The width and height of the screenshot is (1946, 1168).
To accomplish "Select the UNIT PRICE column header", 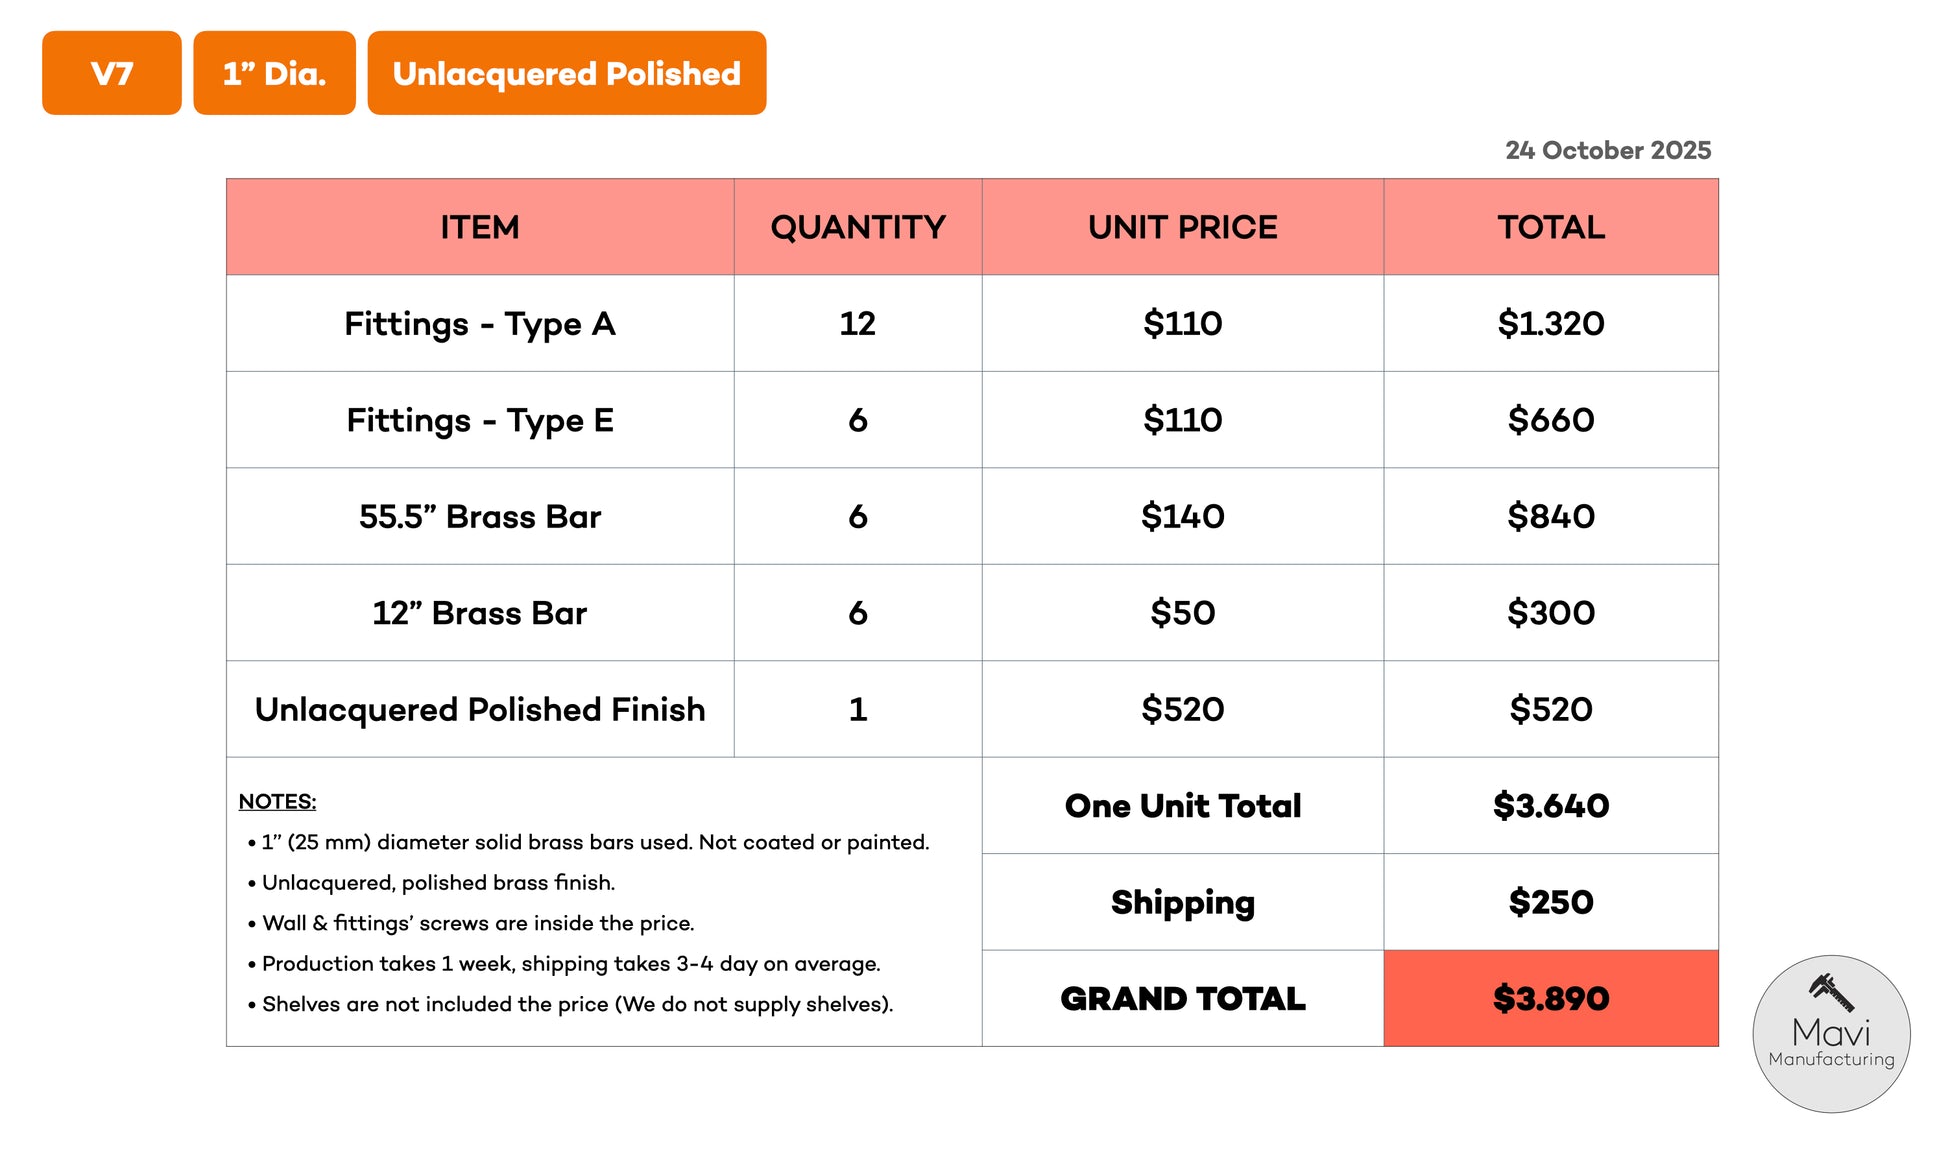I will coord(1182,227).
